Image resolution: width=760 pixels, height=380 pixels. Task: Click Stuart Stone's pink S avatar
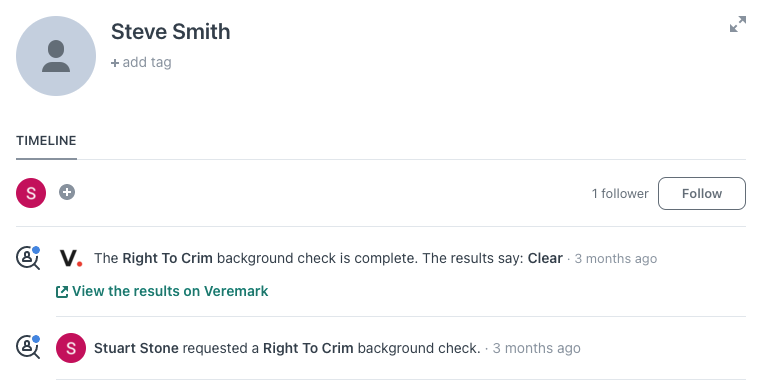(71, 348)
